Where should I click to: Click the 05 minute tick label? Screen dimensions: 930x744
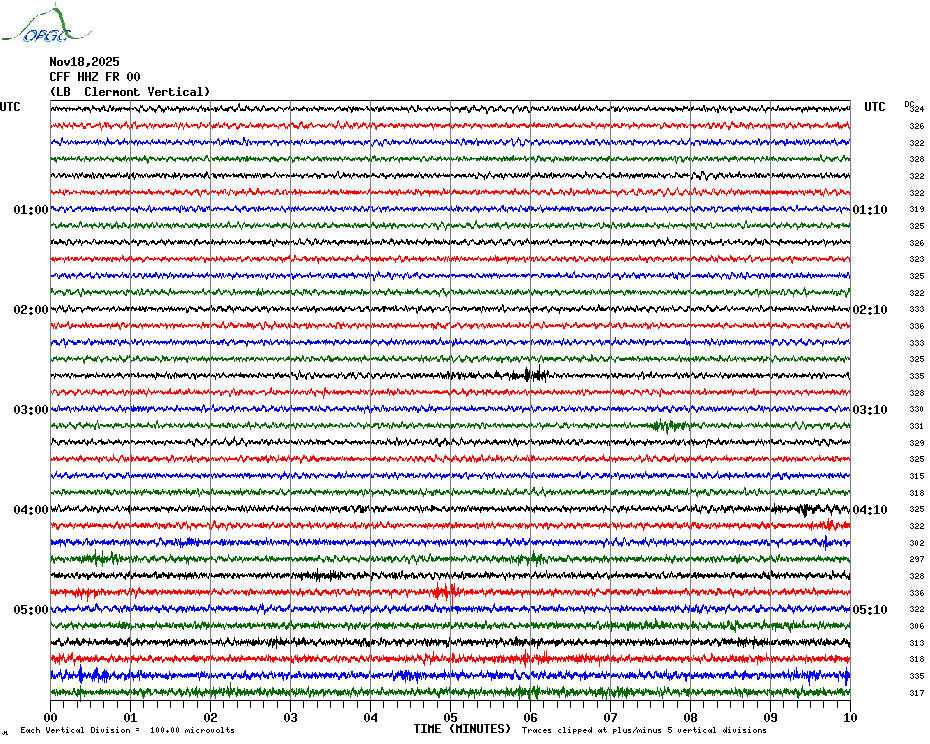pos(451,717)
